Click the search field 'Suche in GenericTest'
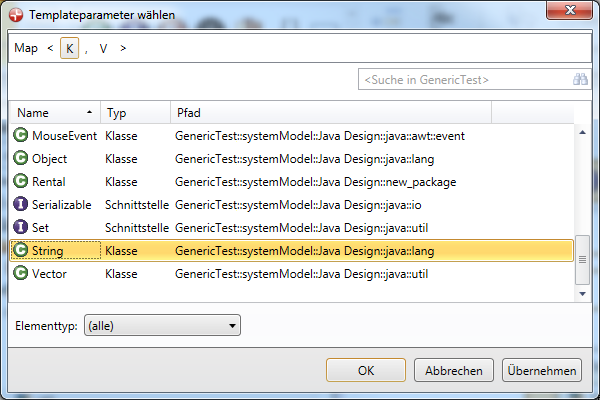The width and height of the screenshot is (600, 400). (x=463, y=79)
